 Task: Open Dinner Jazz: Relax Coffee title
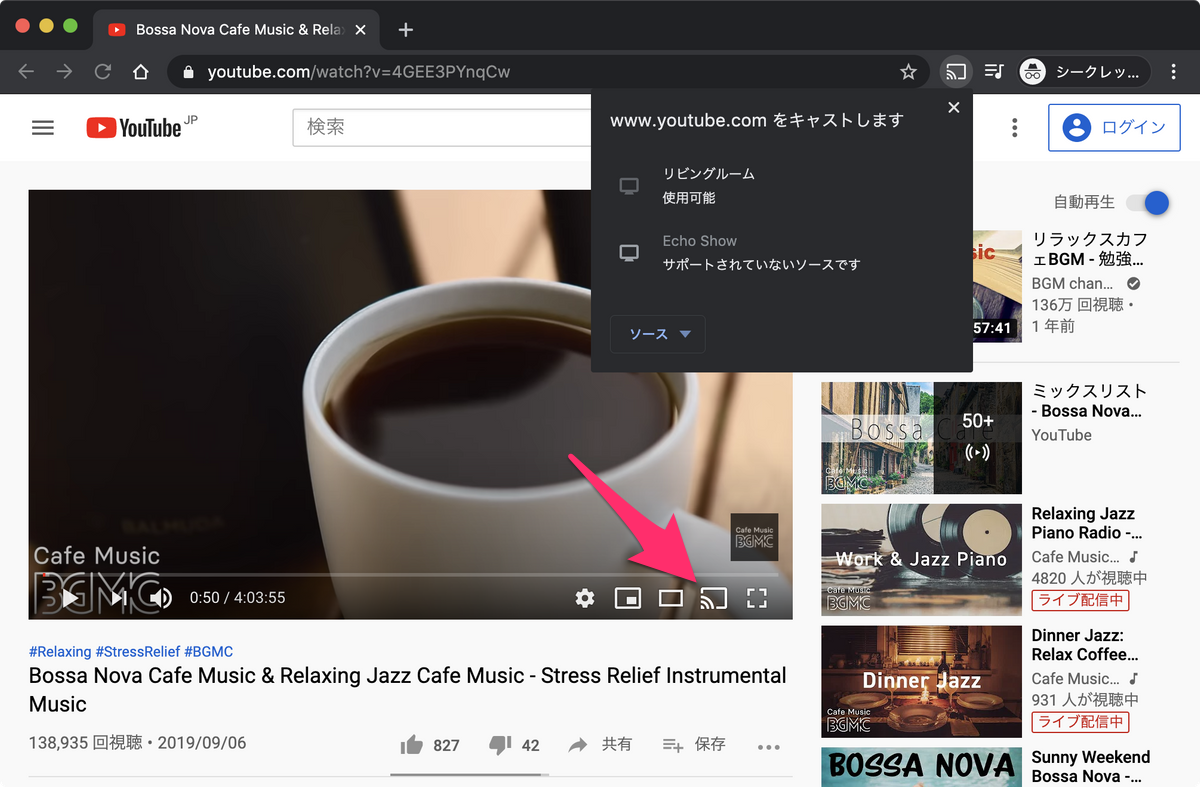tap(1085, 645)
